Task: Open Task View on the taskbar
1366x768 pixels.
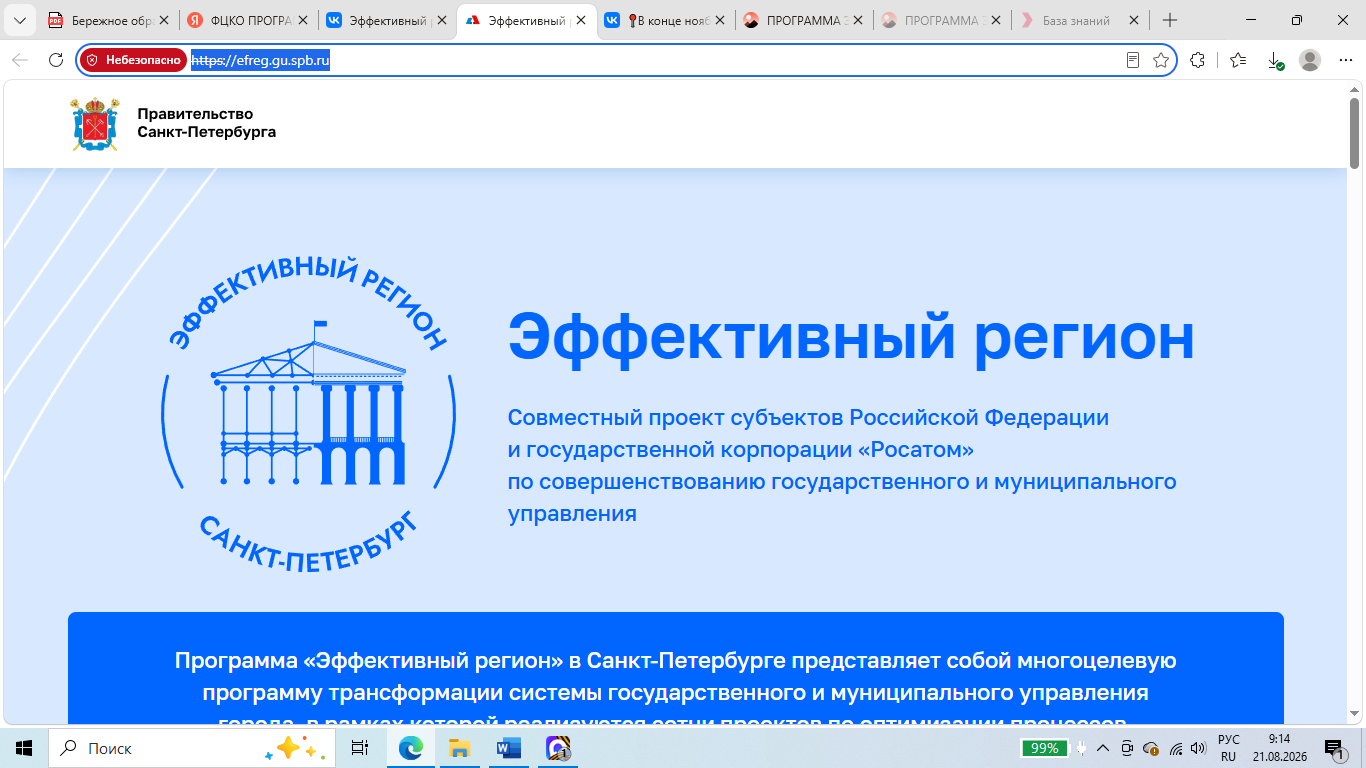Action: click(360, 748)
